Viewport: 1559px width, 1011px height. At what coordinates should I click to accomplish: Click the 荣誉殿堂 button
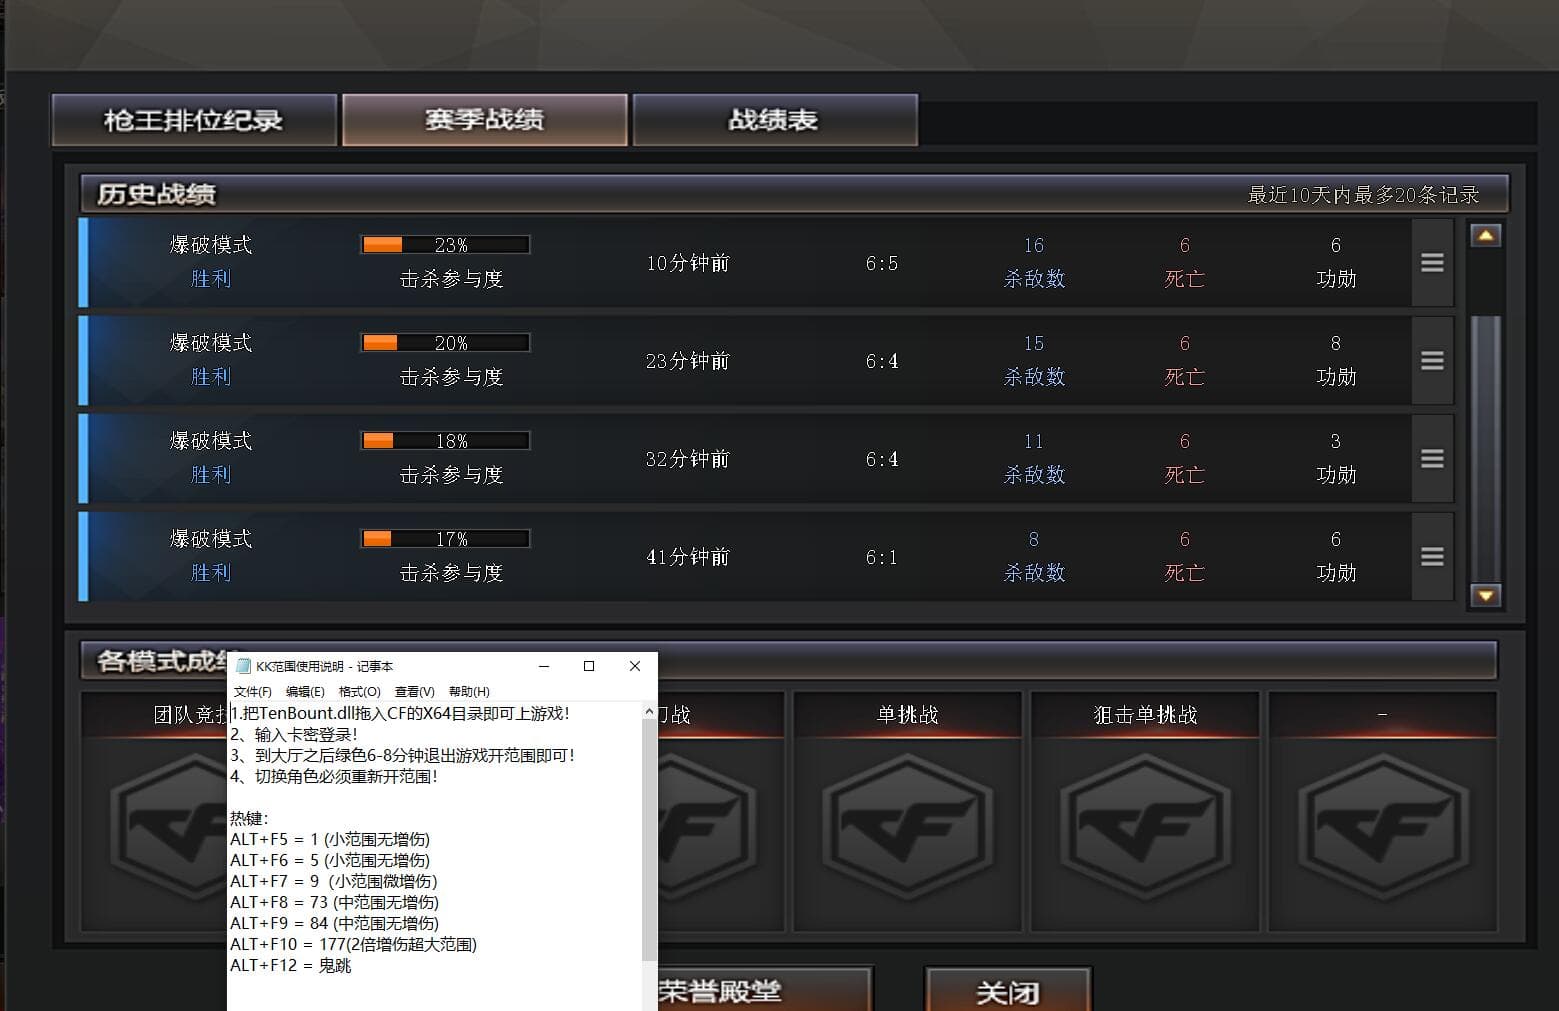point(765,990)
